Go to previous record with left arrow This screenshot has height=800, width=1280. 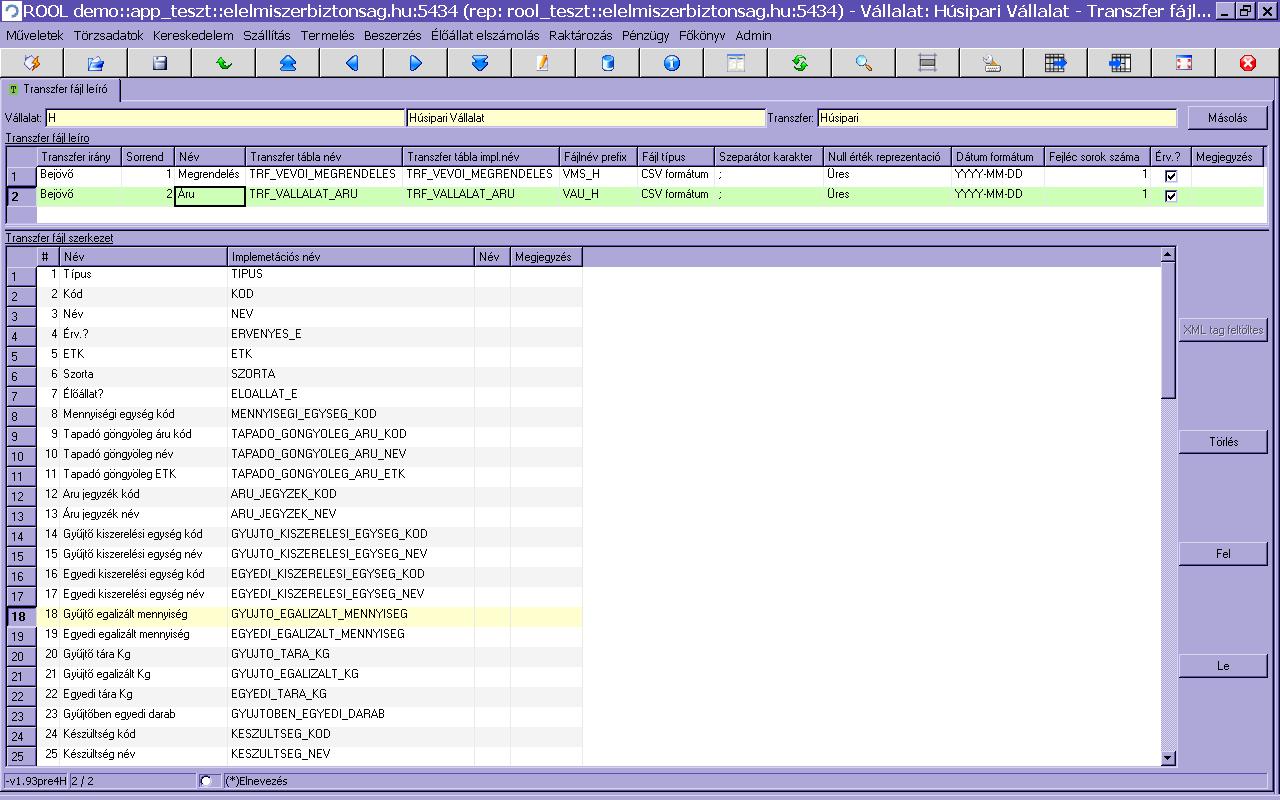click(x=352, y=63)
